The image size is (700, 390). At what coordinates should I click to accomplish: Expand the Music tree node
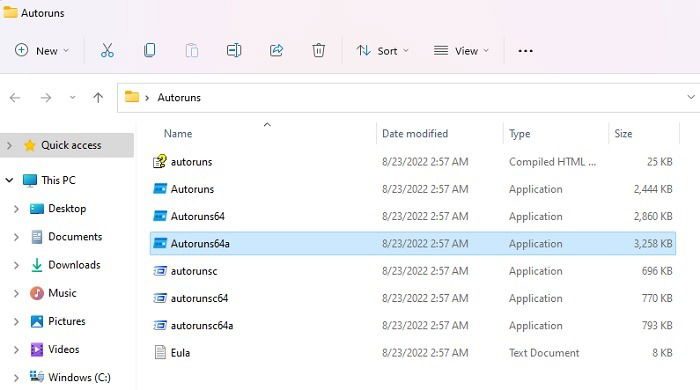tap(17, 293)
